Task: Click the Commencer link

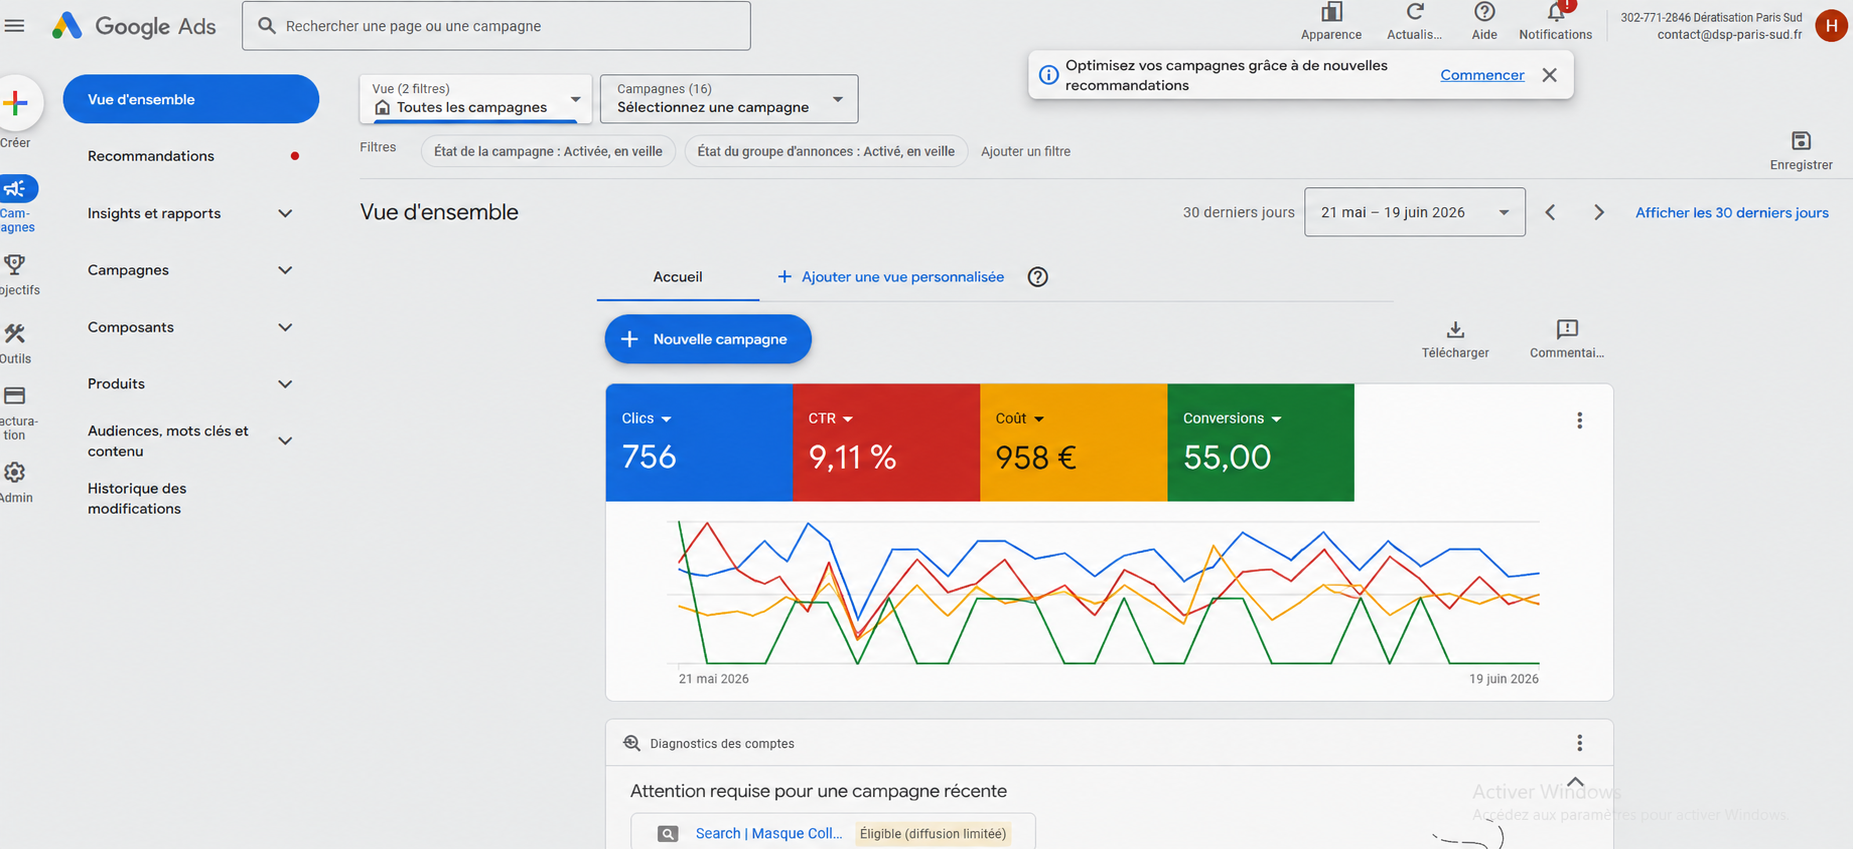Action: coord(1482,75)
